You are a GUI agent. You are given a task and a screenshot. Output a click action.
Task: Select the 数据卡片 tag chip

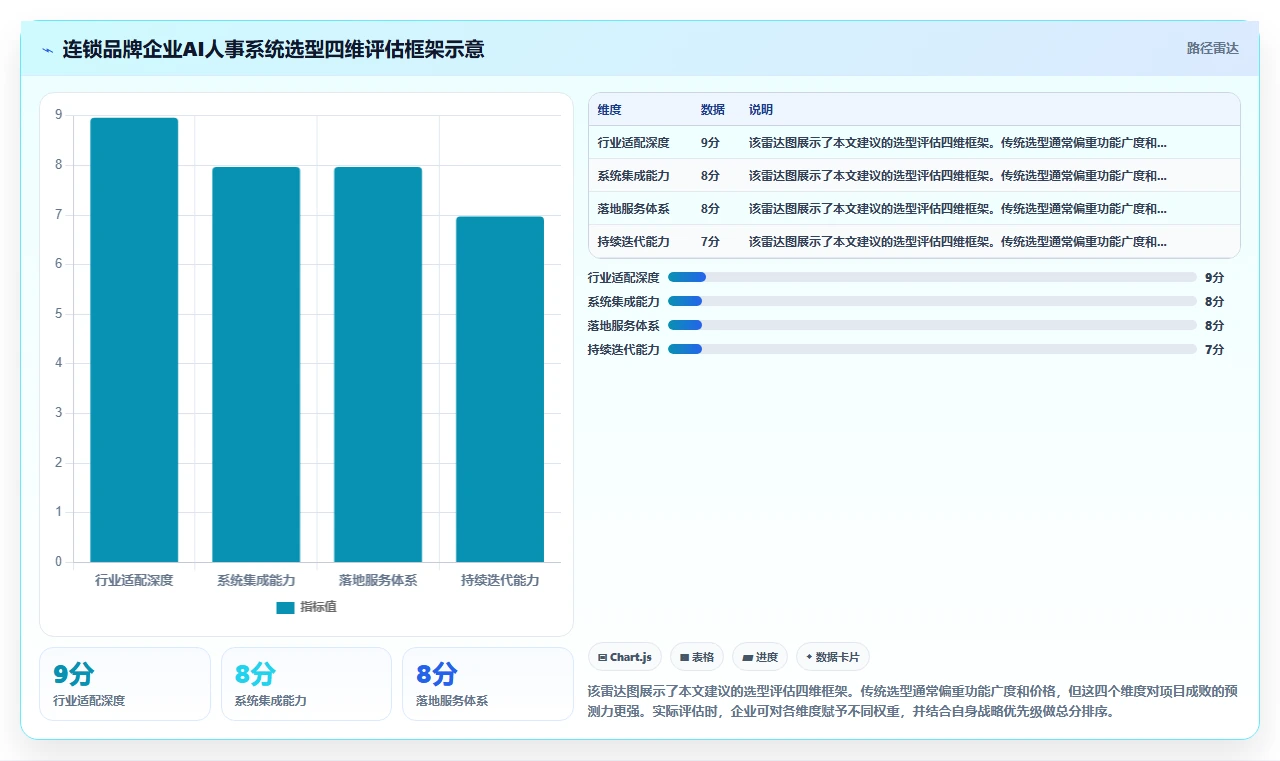point(833,657)
